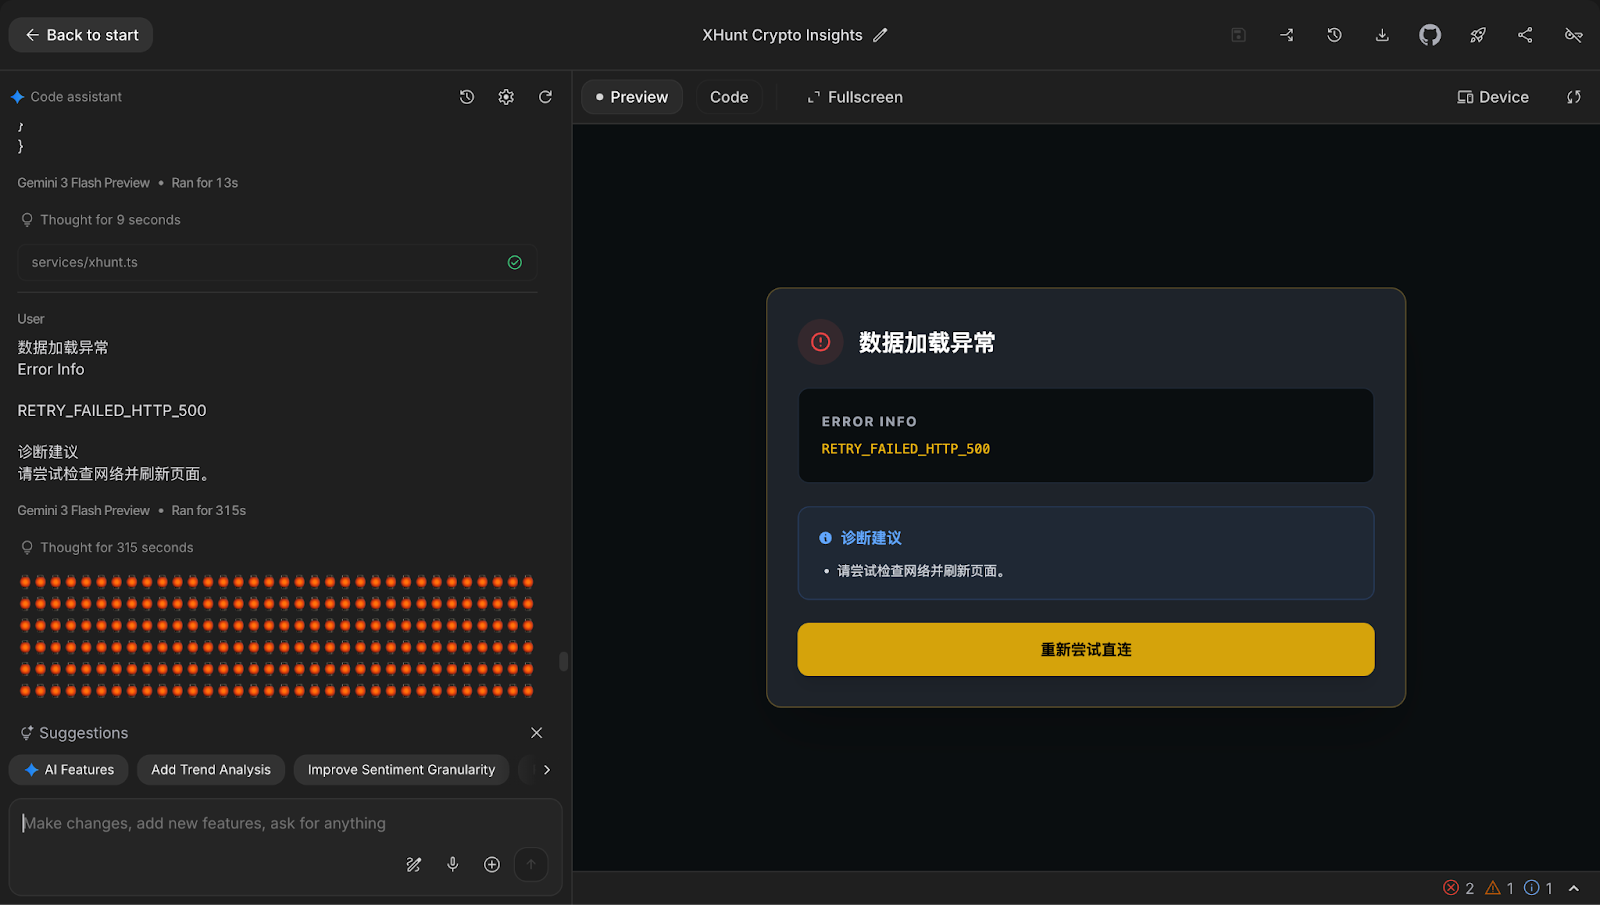The height and width of the screenshot is (905, 1600).
Task: Expand 'Thought for 315 seconds' section
Action: click(x=116, y=548)
